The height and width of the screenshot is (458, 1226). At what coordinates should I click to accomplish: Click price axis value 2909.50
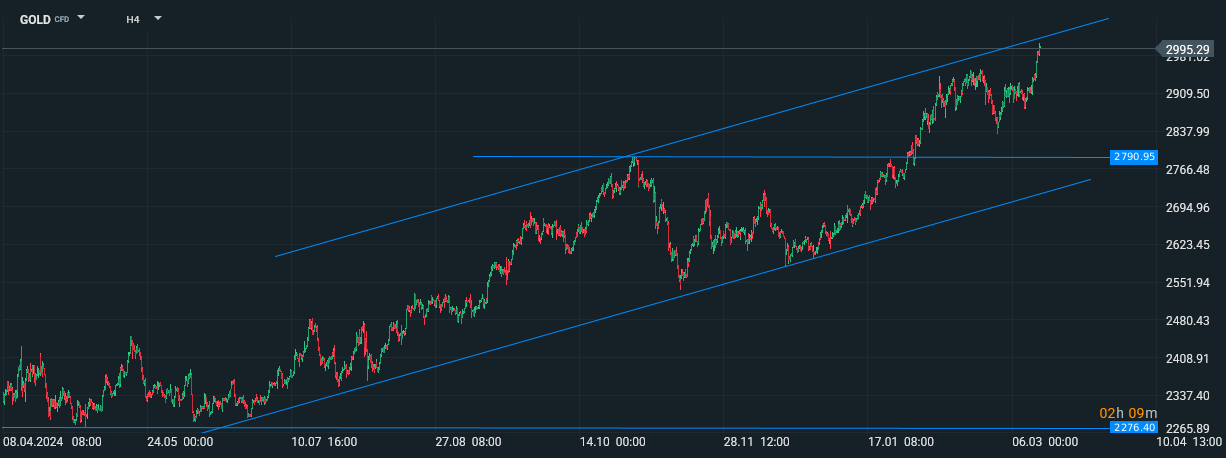click(x=1187, y=94)
